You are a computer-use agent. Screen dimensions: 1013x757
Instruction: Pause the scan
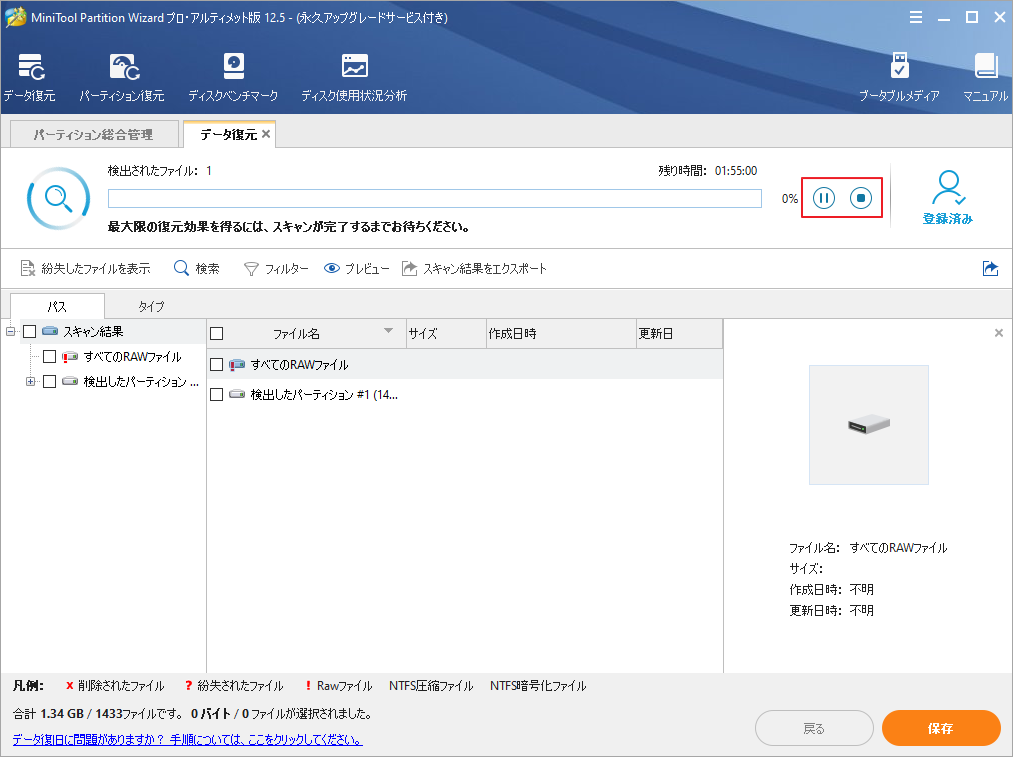pos(824,198)
